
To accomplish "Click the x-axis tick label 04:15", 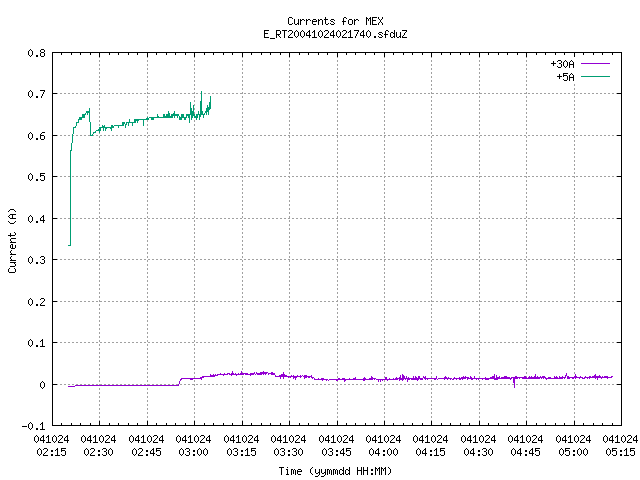I will (430, 452).
